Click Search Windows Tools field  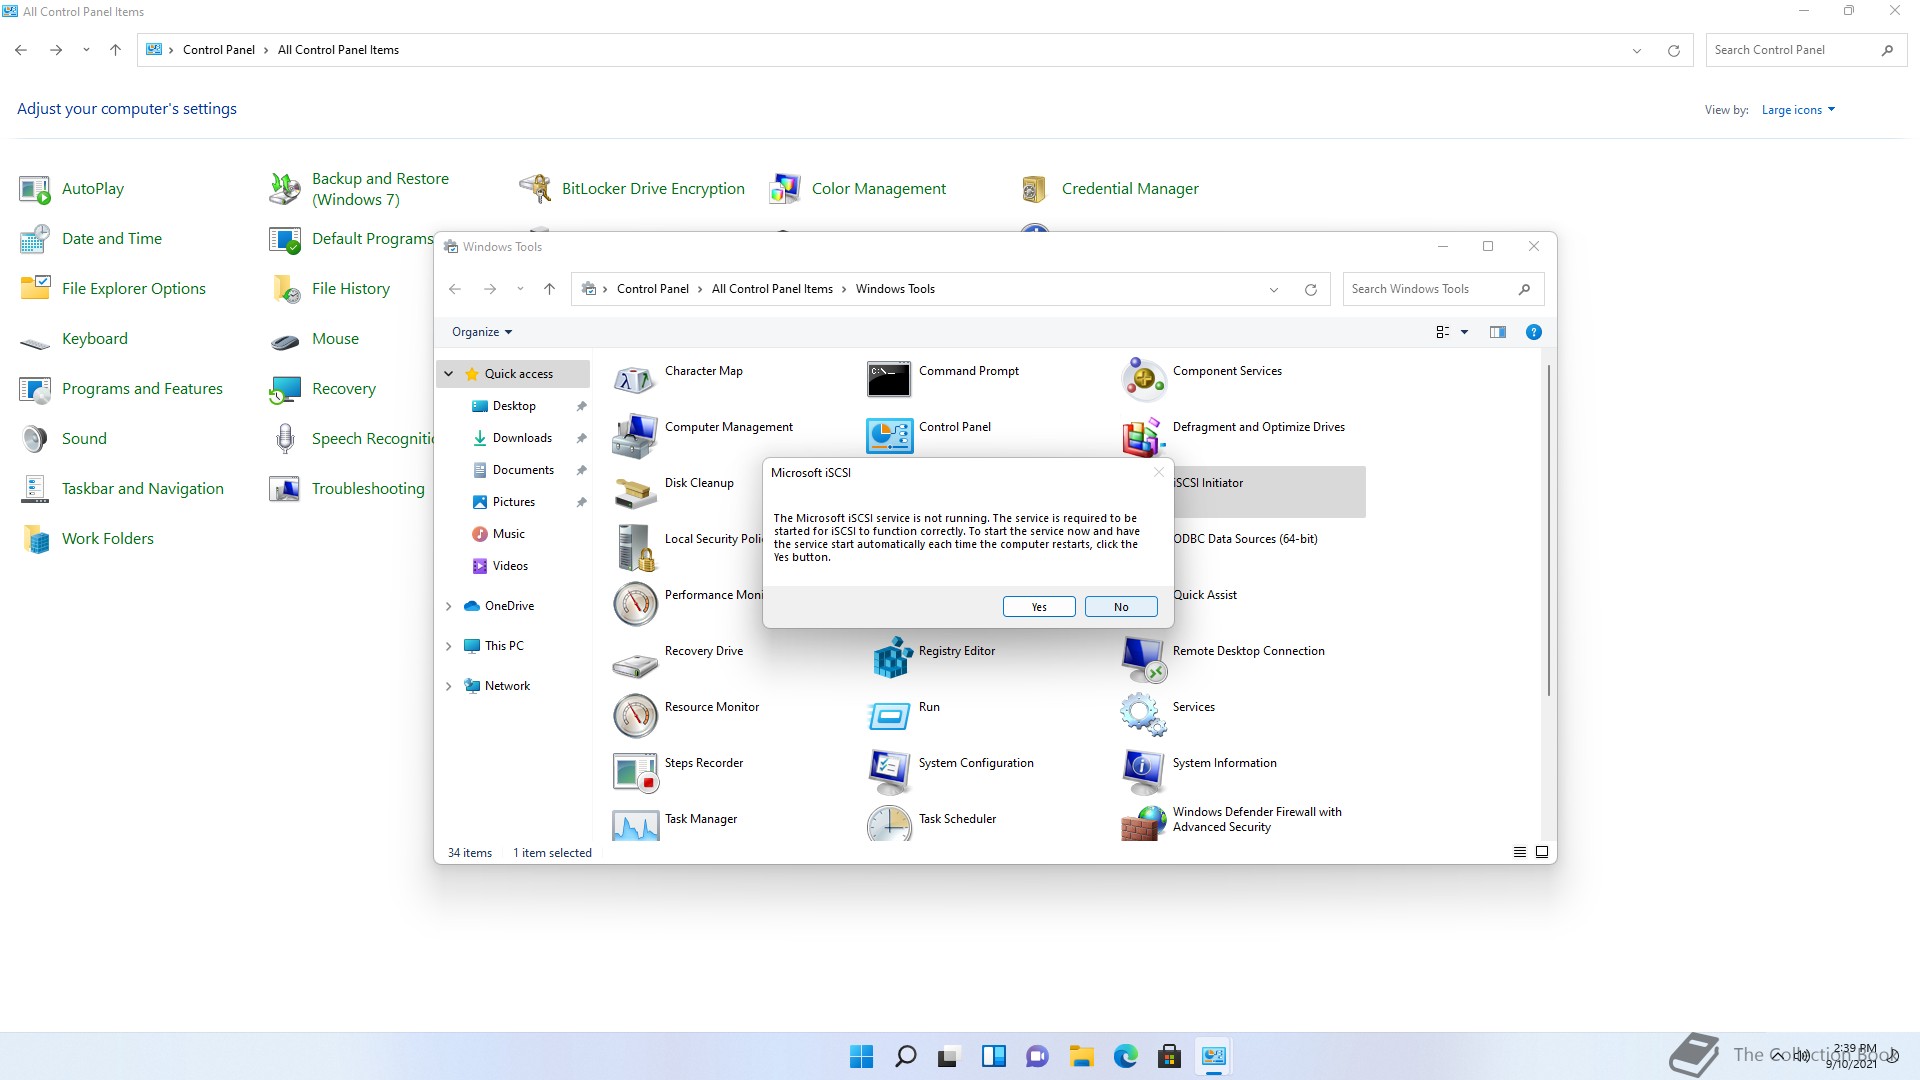[1443, 289]
